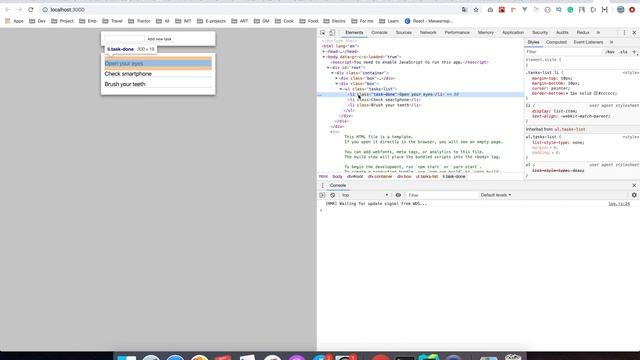Show more Styles pane tabs chevron
The image size is (640, 360).
611,42
